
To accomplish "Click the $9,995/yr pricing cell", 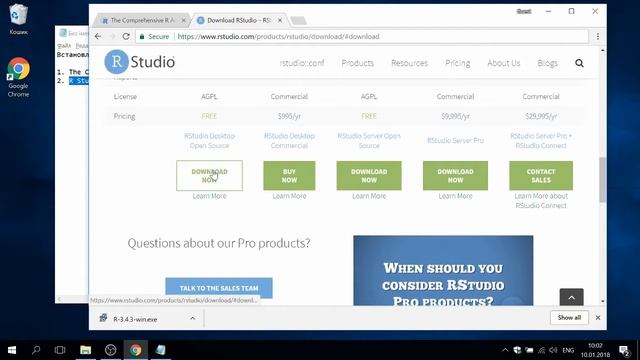I will click(x=456, y=116).
